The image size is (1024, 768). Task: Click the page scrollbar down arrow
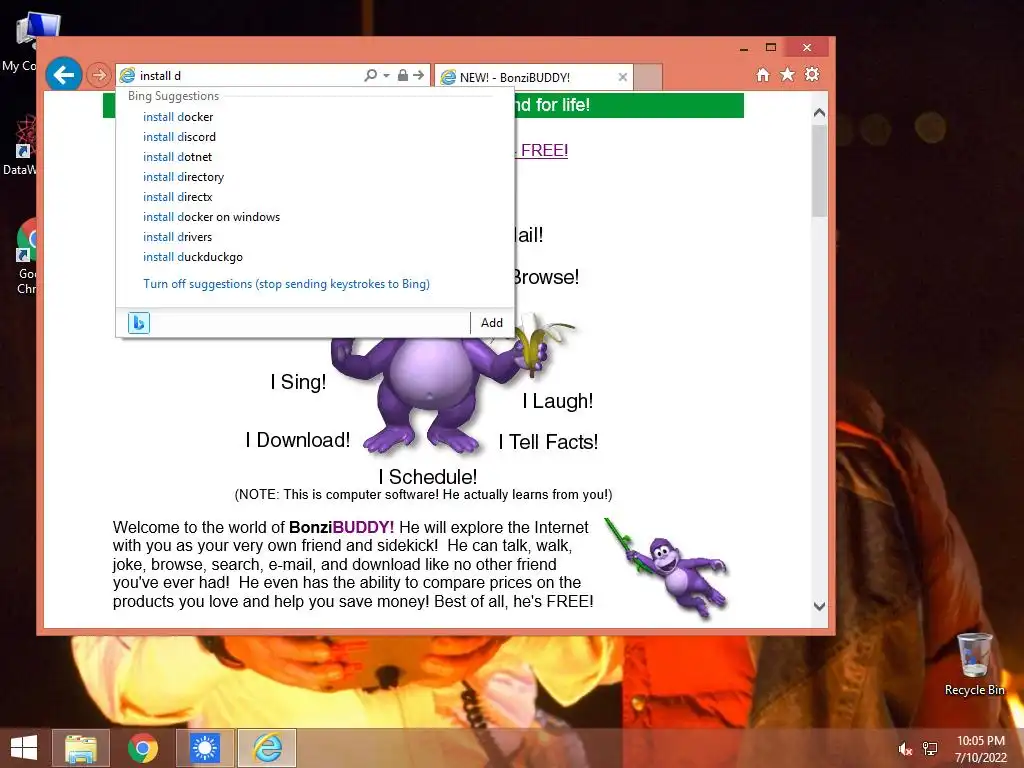click(x=820, y=606)
